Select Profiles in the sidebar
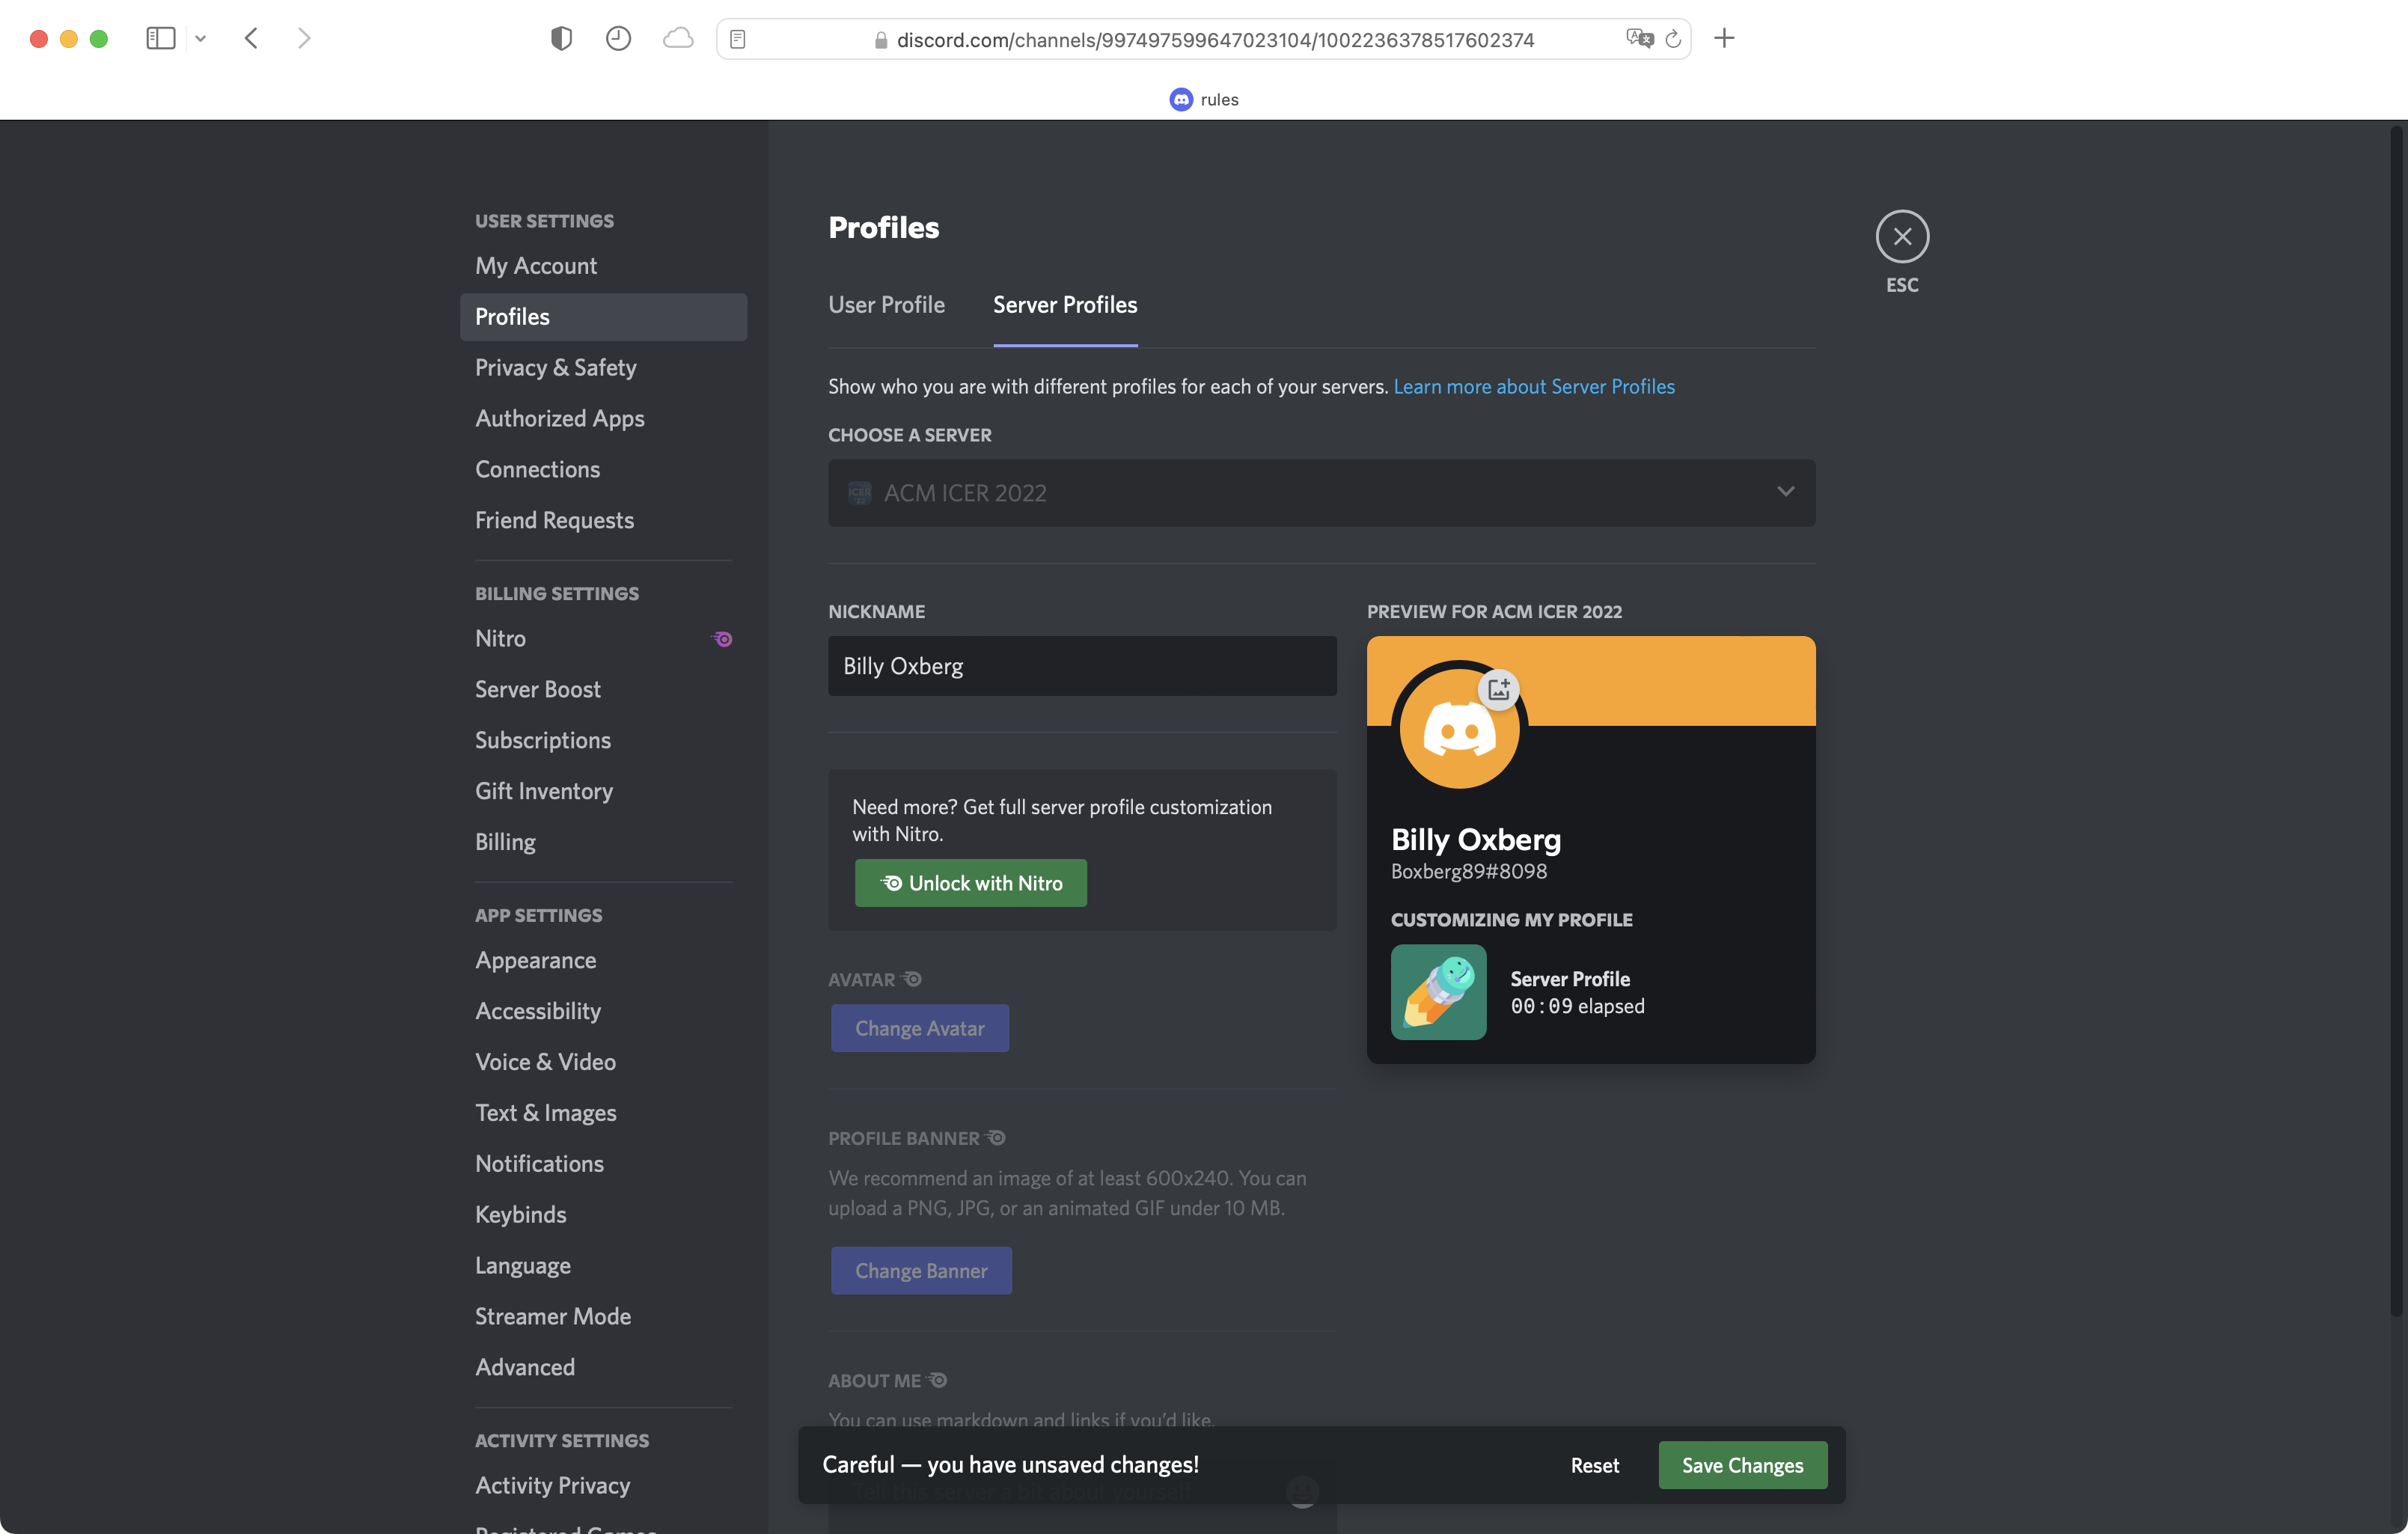The height and width of the screenshot is (1534, 2408). click(603, 317)
